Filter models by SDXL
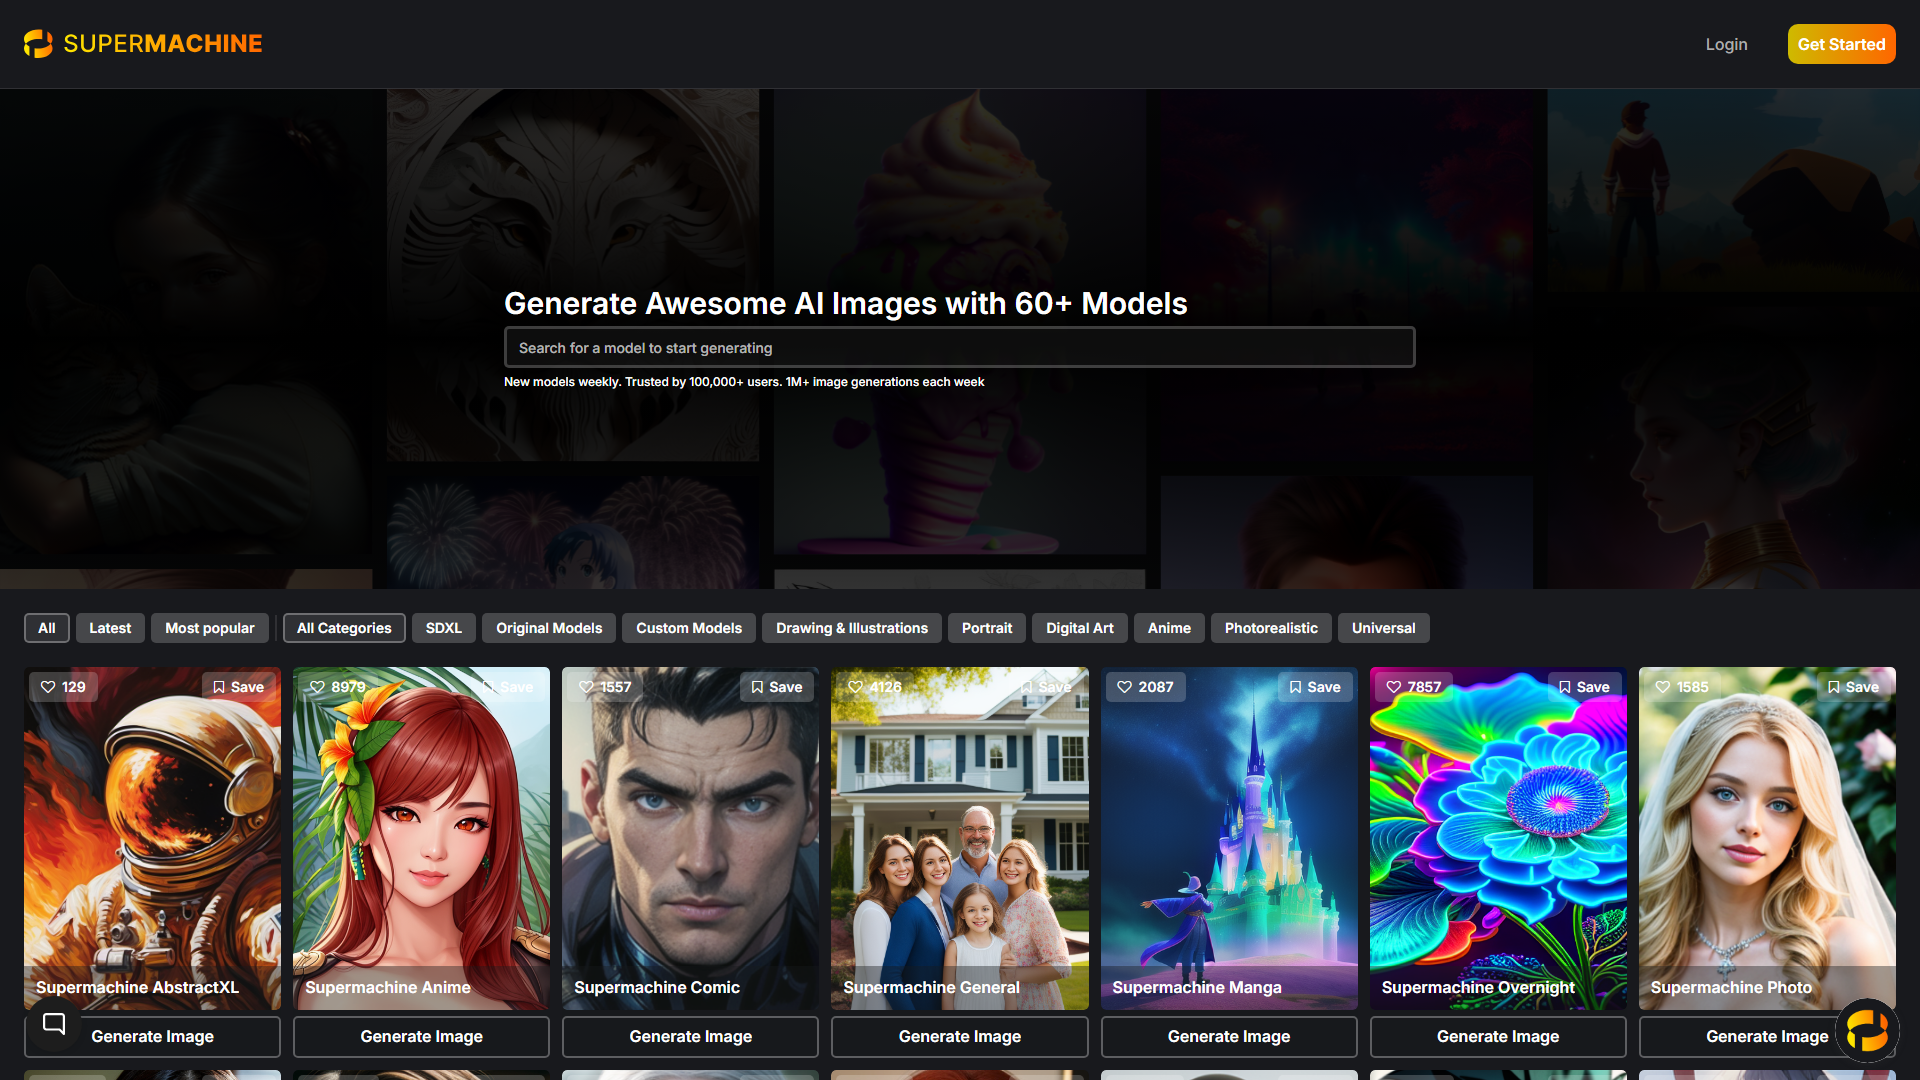1920x1080 pixels. point(444,628)
